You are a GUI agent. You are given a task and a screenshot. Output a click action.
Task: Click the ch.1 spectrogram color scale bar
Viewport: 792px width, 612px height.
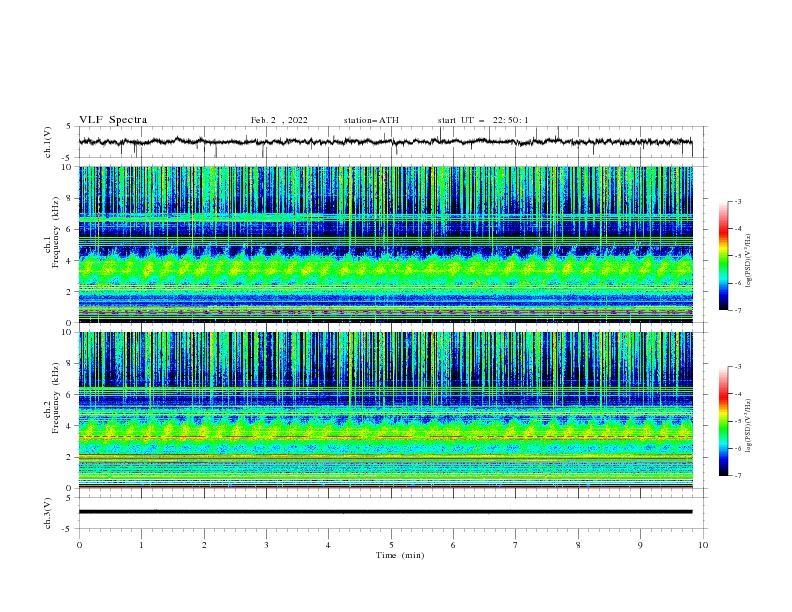[724, 256]
